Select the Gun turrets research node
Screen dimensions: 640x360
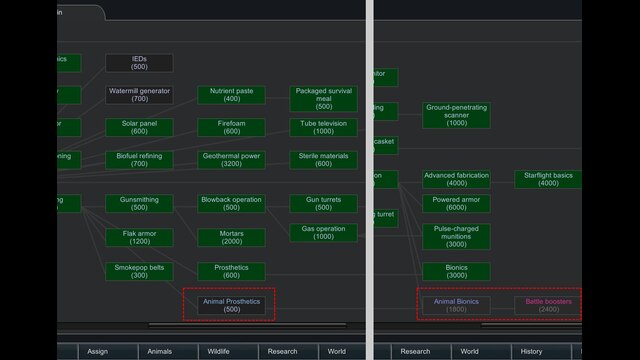[324, 204]
